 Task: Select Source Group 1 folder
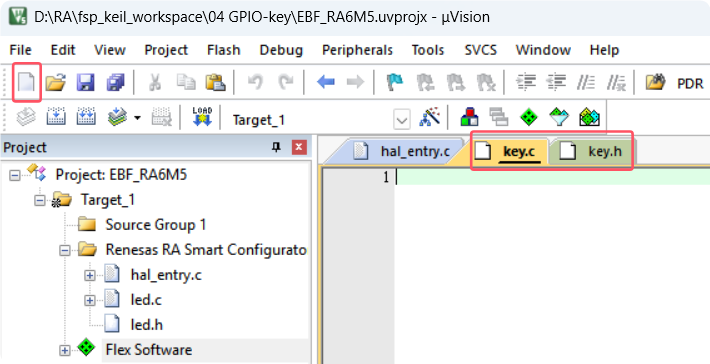tap(155, 225)
